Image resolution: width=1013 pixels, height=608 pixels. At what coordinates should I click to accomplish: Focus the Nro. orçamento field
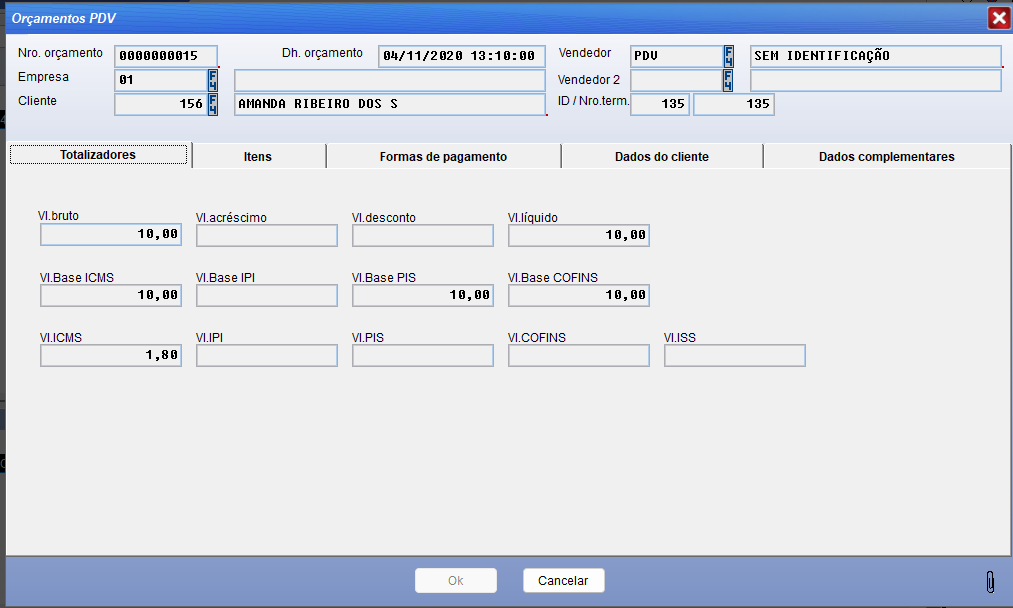click(166, 56)
